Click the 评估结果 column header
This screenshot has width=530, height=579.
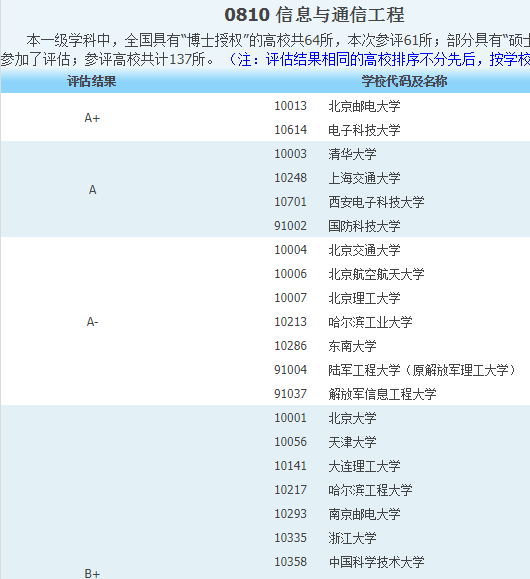pos(92,81)
